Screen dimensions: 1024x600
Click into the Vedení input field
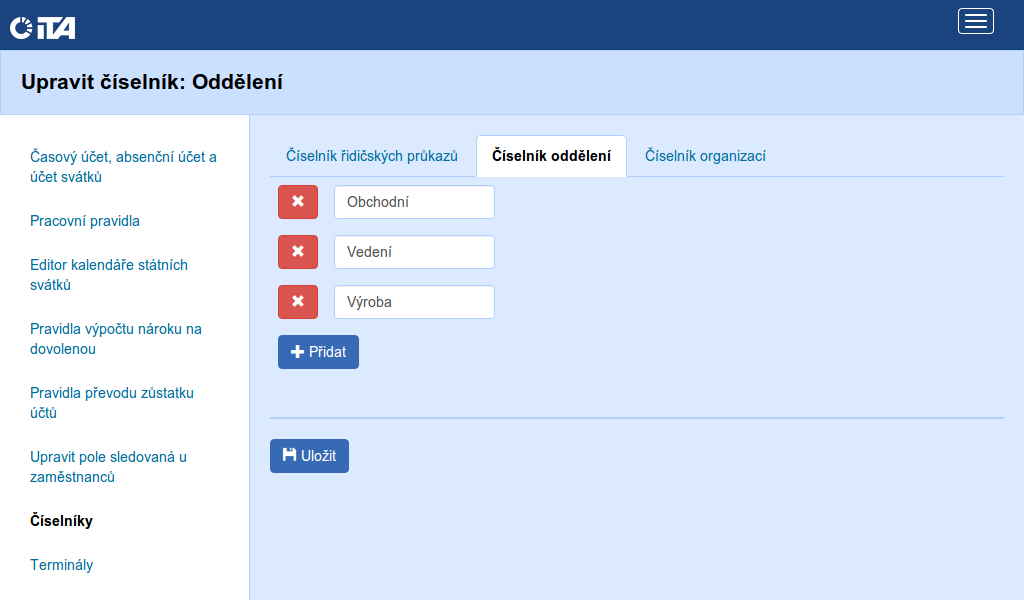coord(414,252)
